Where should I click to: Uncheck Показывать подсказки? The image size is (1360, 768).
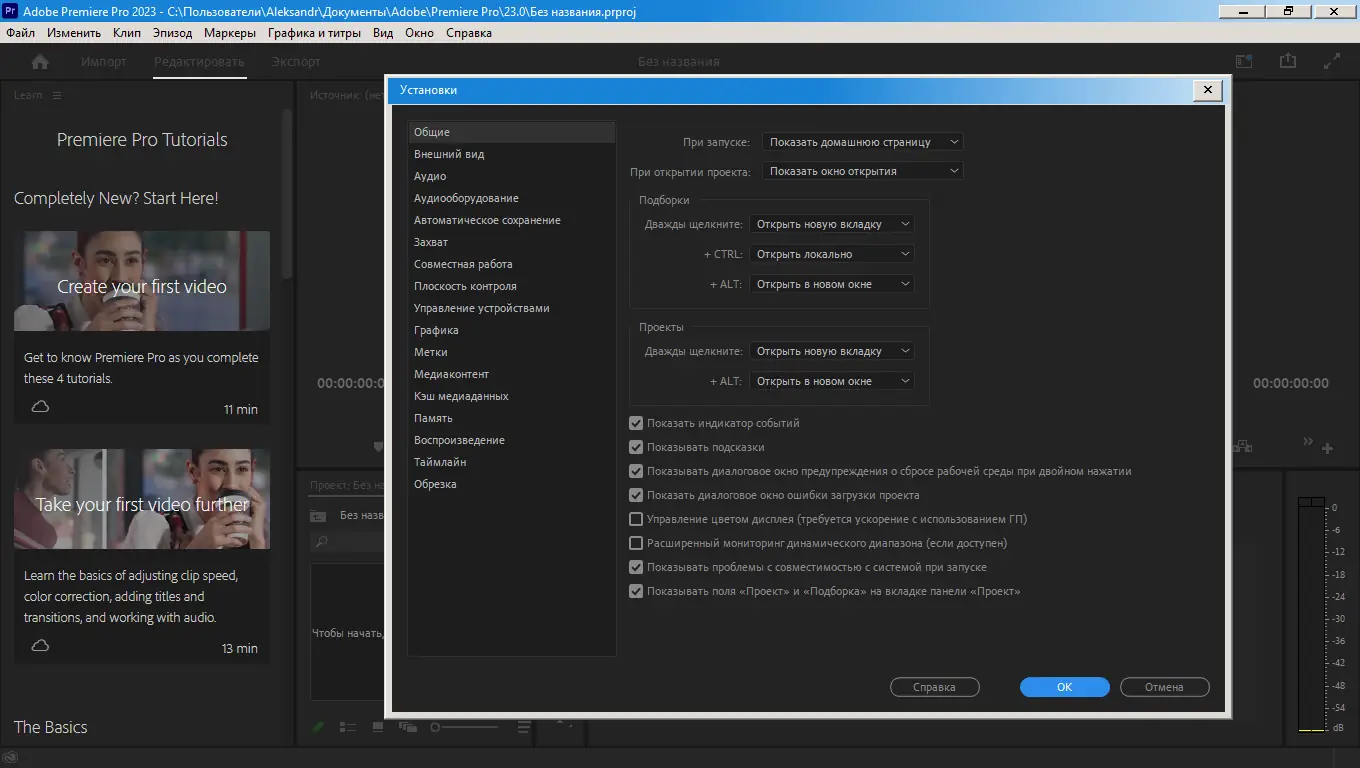click(x=636, y=447)
